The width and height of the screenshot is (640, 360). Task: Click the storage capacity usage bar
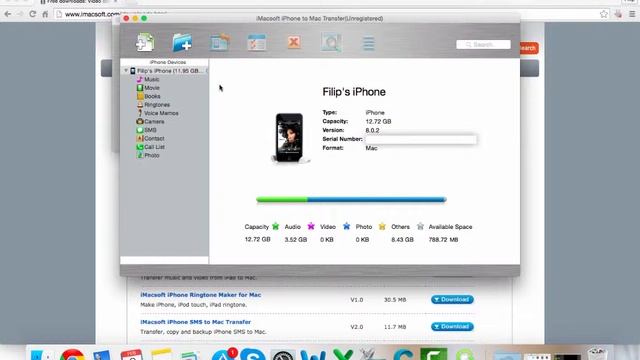[351, 200]
